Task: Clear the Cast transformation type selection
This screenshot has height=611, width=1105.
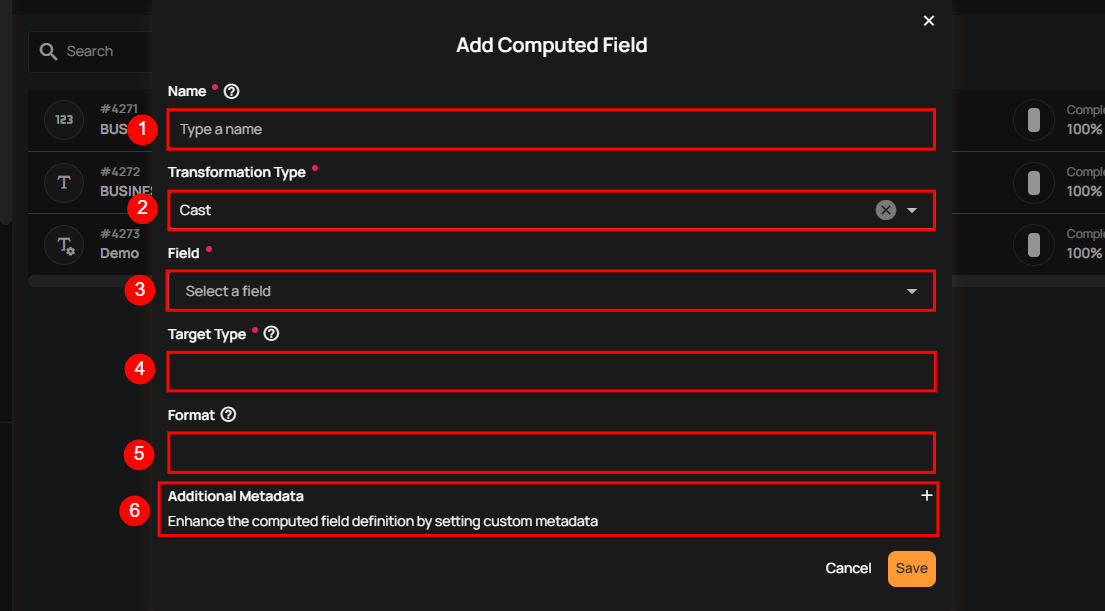Action: point(885,210)
